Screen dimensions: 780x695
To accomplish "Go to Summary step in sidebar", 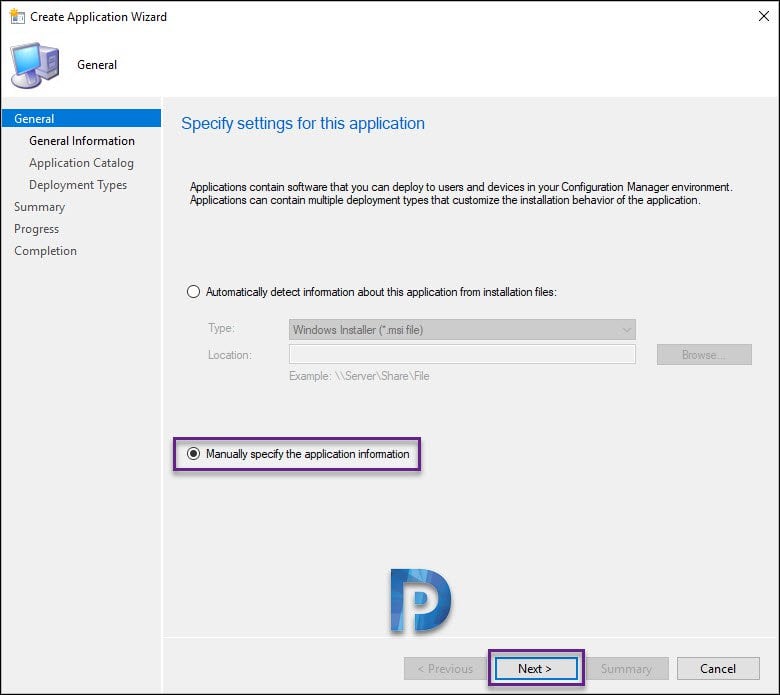I will [x=40, y=207].
